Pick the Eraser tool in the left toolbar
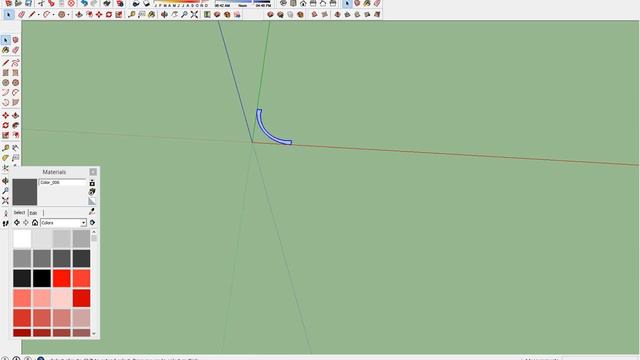 pyautogui.click(x=16, y=50)
